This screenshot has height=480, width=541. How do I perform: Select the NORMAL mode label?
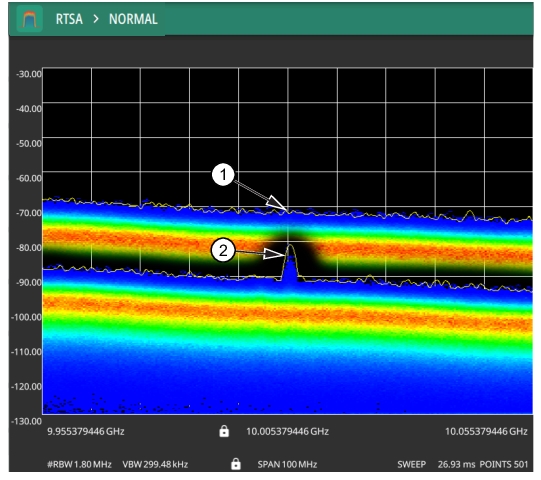[133, 19]
